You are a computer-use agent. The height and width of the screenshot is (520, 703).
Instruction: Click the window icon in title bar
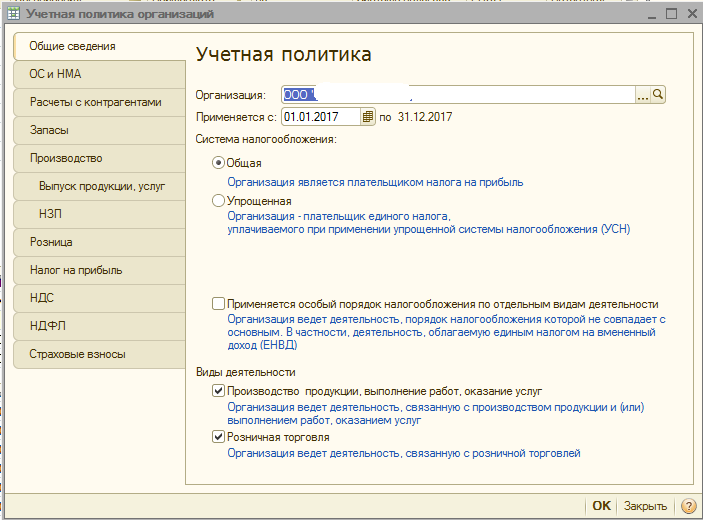coord(12,14)
